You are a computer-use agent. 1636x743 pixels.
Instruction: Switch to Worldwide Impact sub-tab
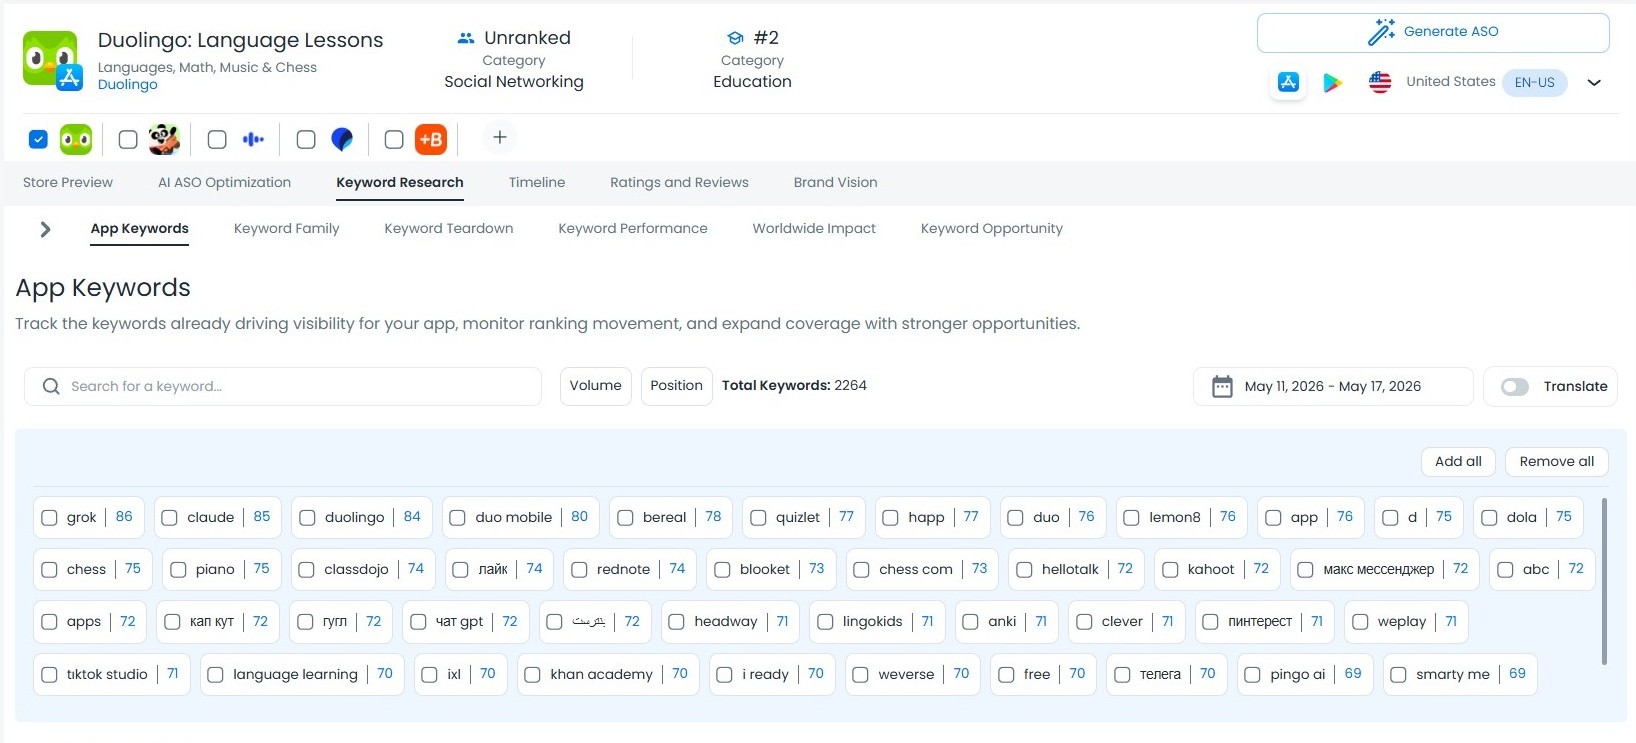814,228
